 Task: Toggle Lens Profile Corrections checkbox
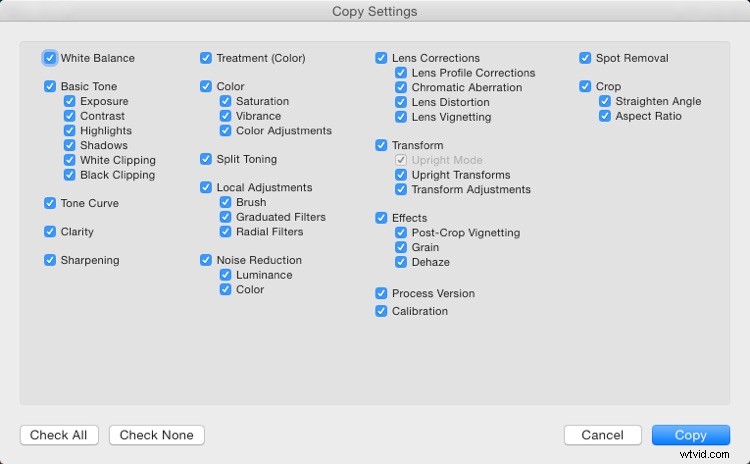tap(401, 73)
